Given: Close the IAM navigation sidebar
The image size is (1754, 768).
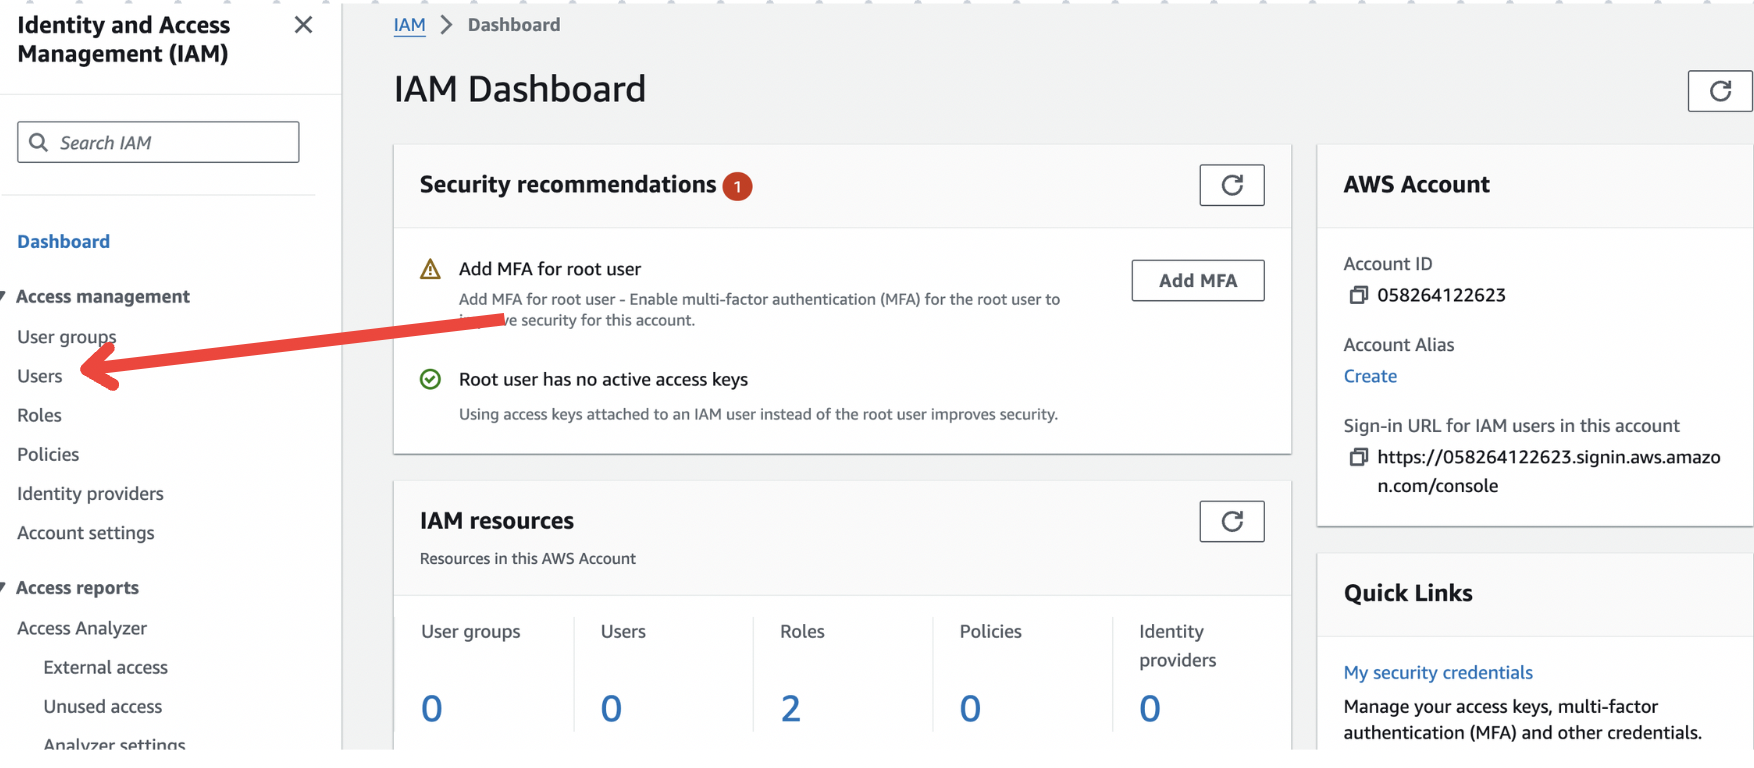Looking at the screenshot, I should 303,25.
